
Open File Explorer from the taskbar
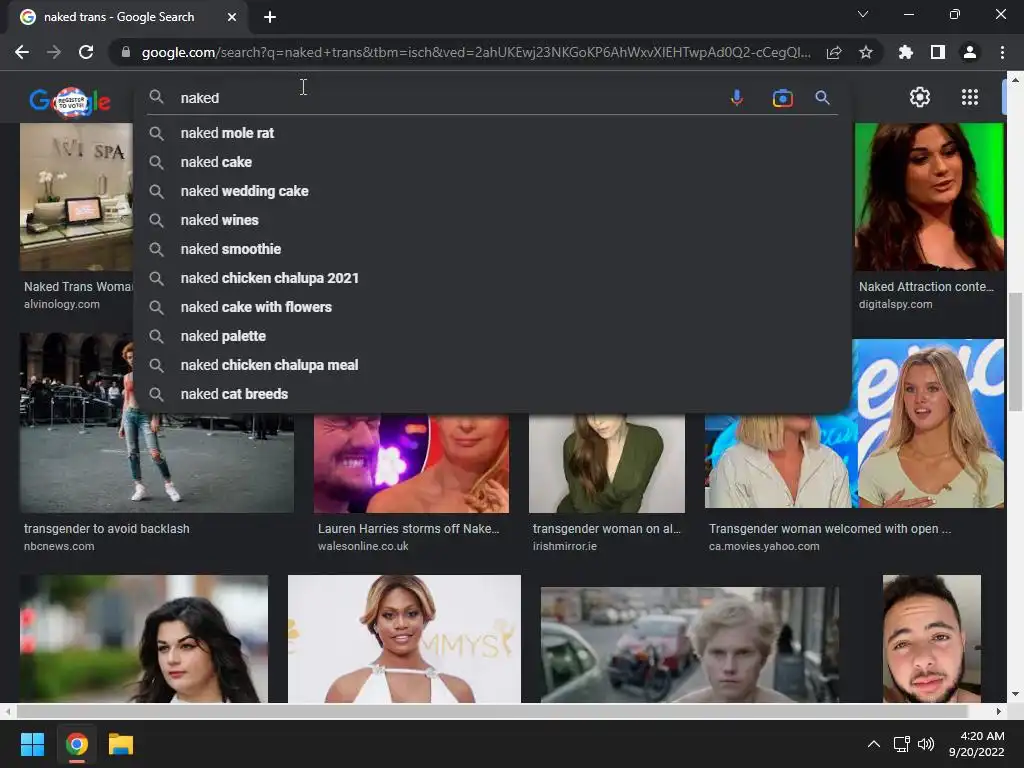(121, 744)
